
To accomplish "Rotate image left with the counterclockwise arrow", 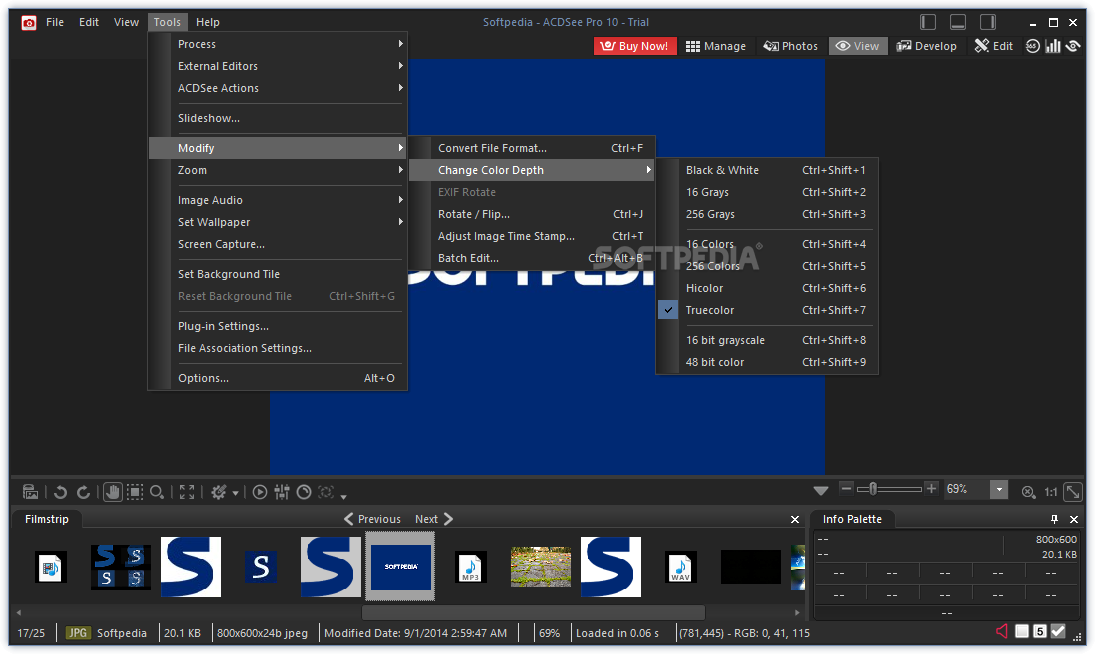I will [x=60, y=492].
